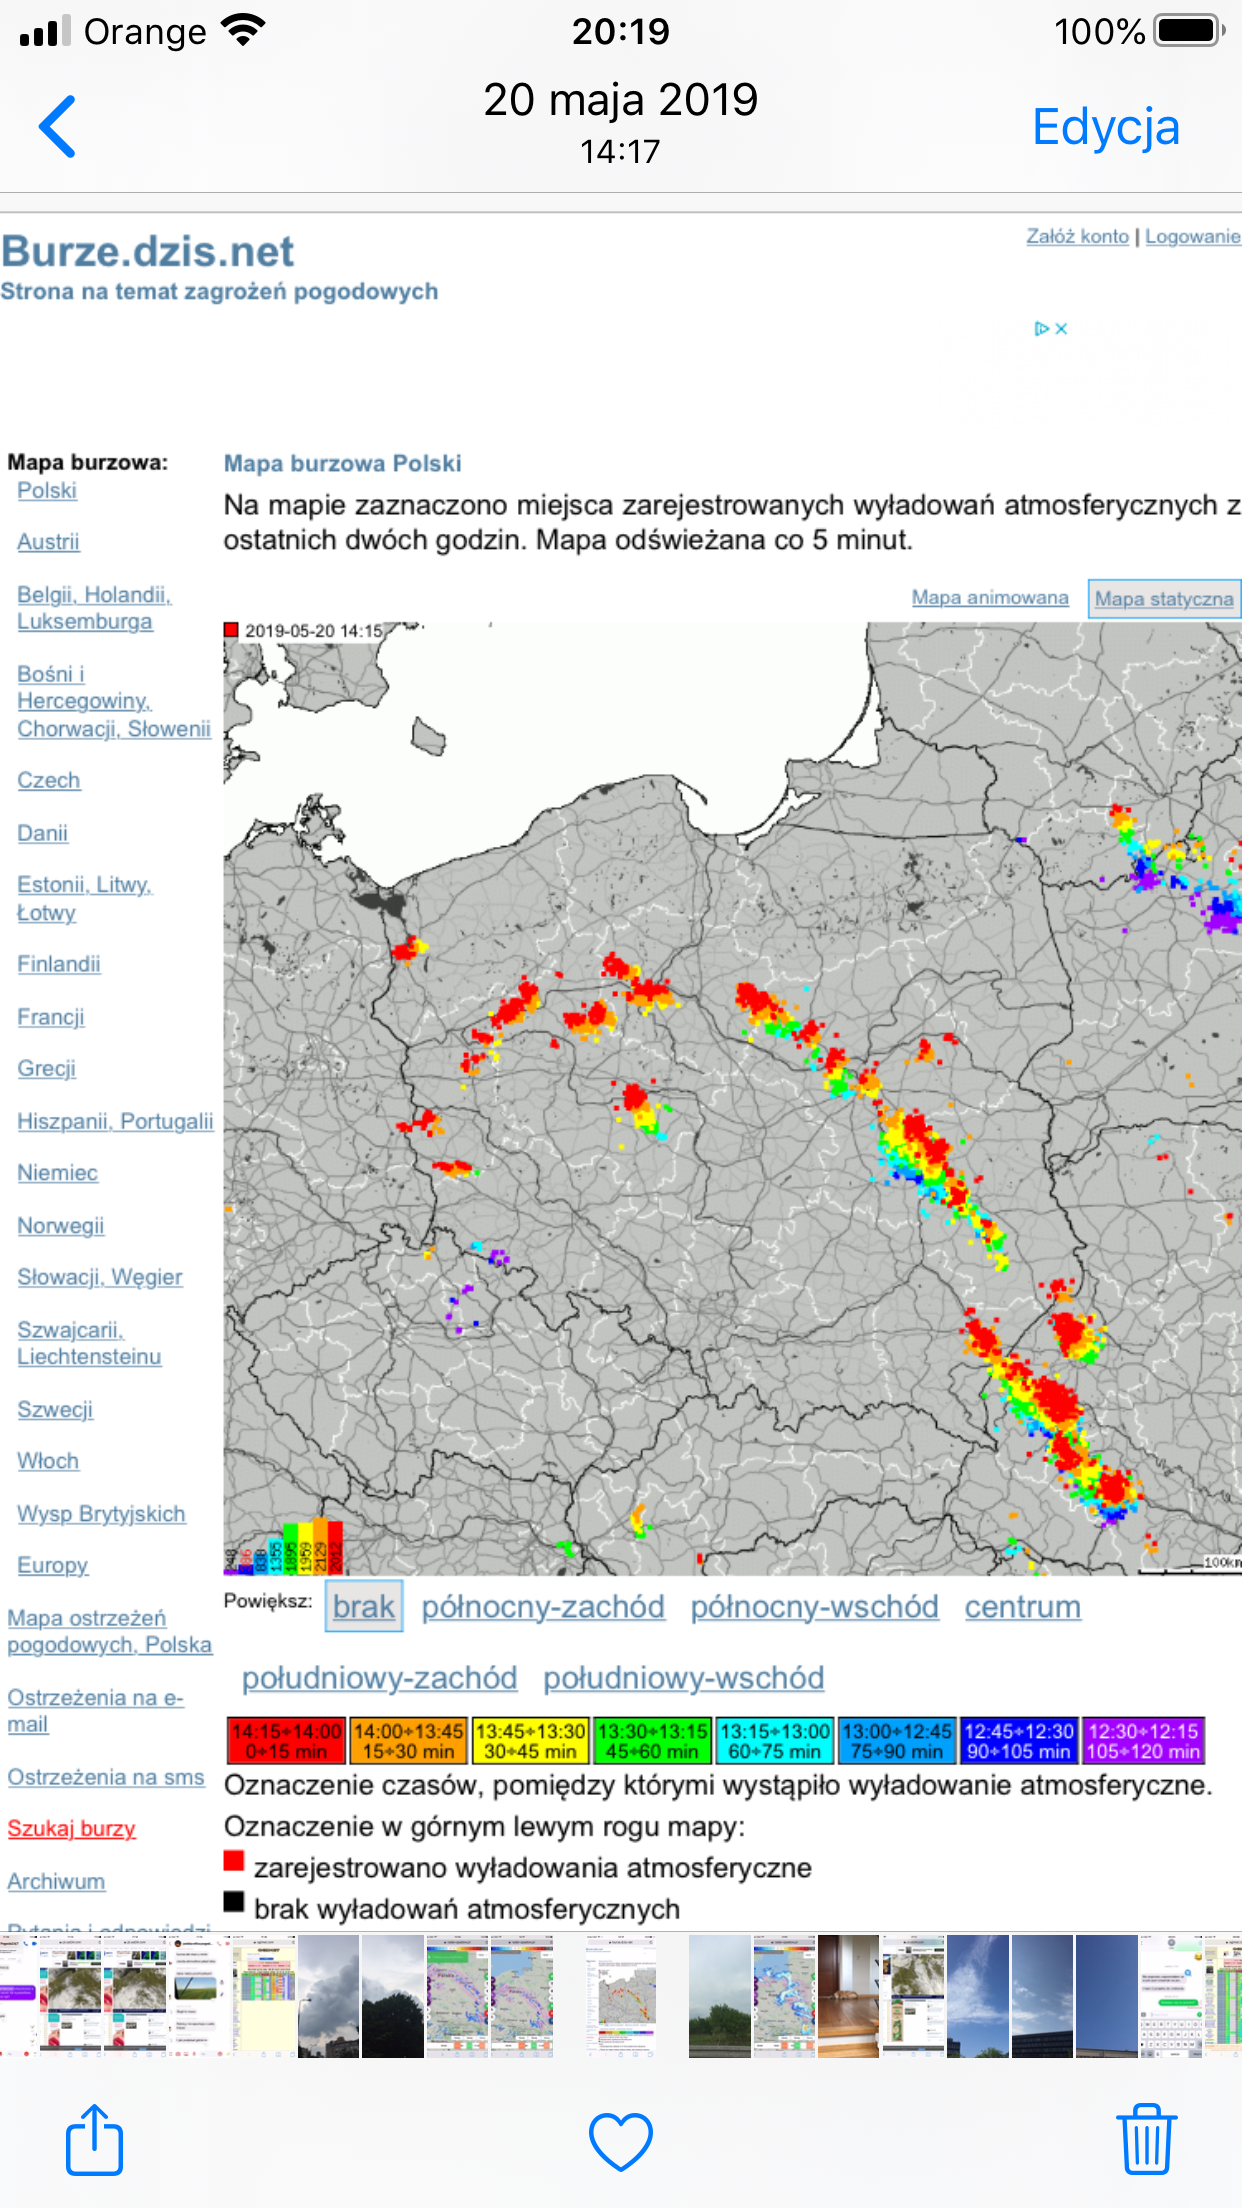Select the dark interior room photo thumbnail
This screenshot has height=2208, width=1242.
(848, 1995)
